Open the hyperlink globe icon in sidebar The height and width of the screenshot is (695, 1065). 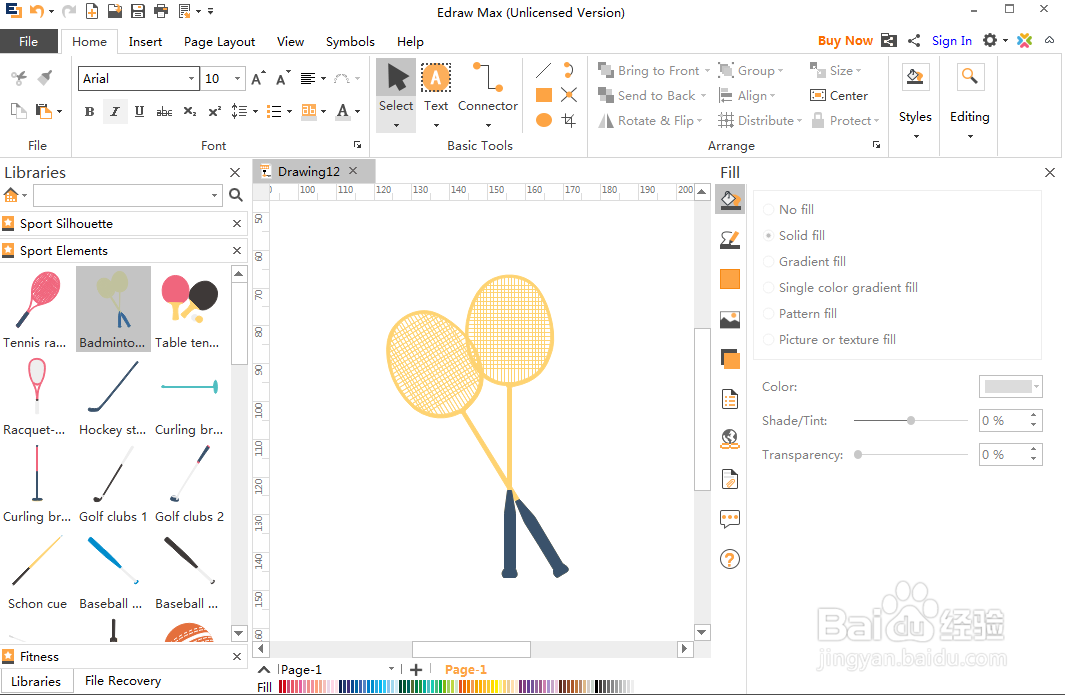730,440
